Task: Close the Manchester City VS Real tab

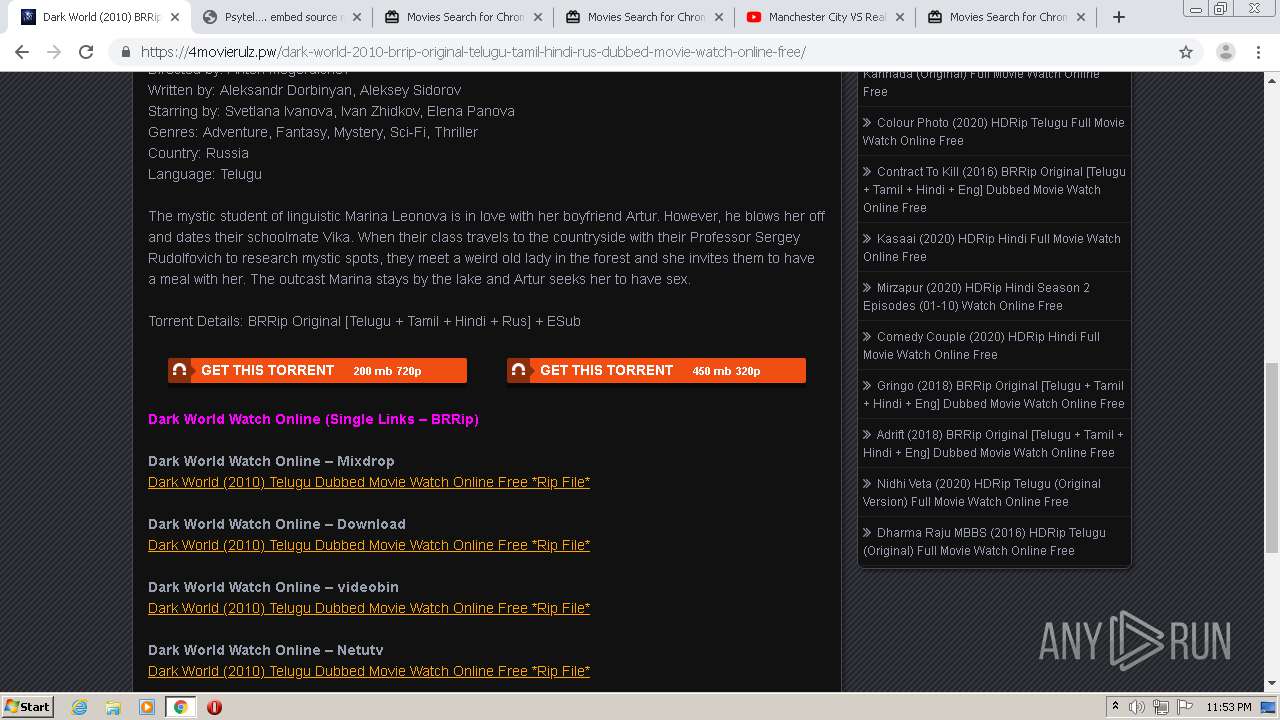Action: (x=901, y=17)
